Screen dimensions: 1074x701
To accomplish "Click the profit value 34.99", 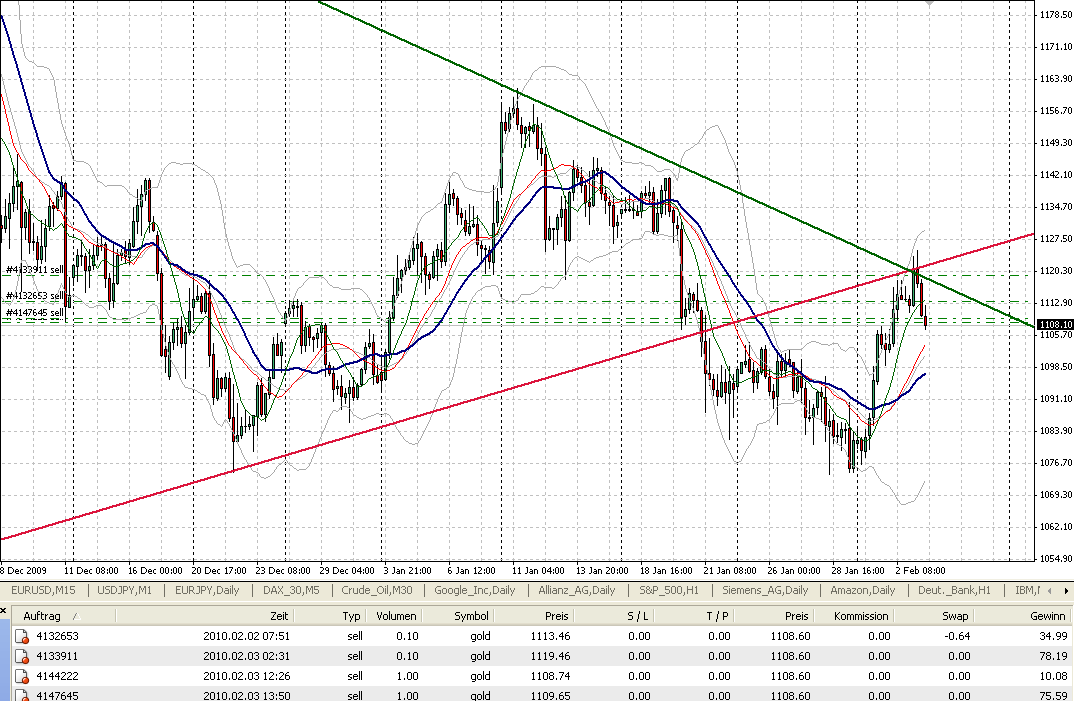I will click(x=1053, y=637).
